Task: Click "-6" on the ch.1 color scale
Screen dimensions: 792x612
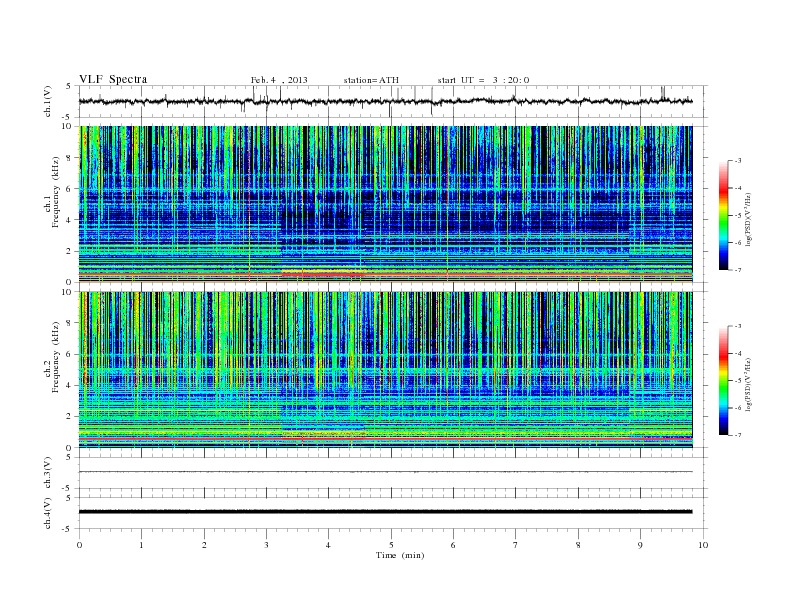Action: (738, 243)
